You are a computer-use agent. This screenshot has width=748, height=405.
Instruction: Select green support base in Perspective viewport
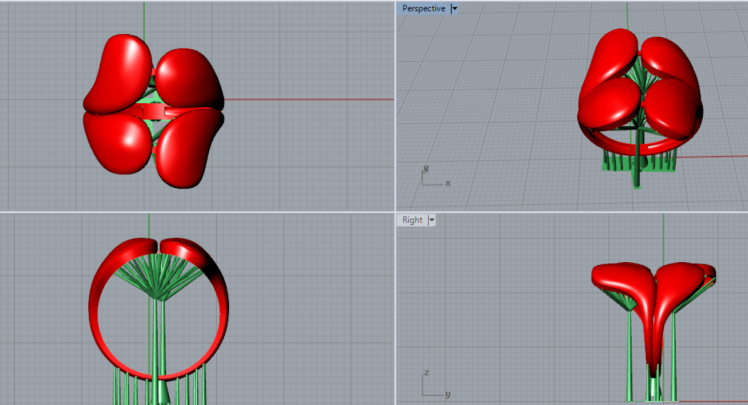pos(640,162)
